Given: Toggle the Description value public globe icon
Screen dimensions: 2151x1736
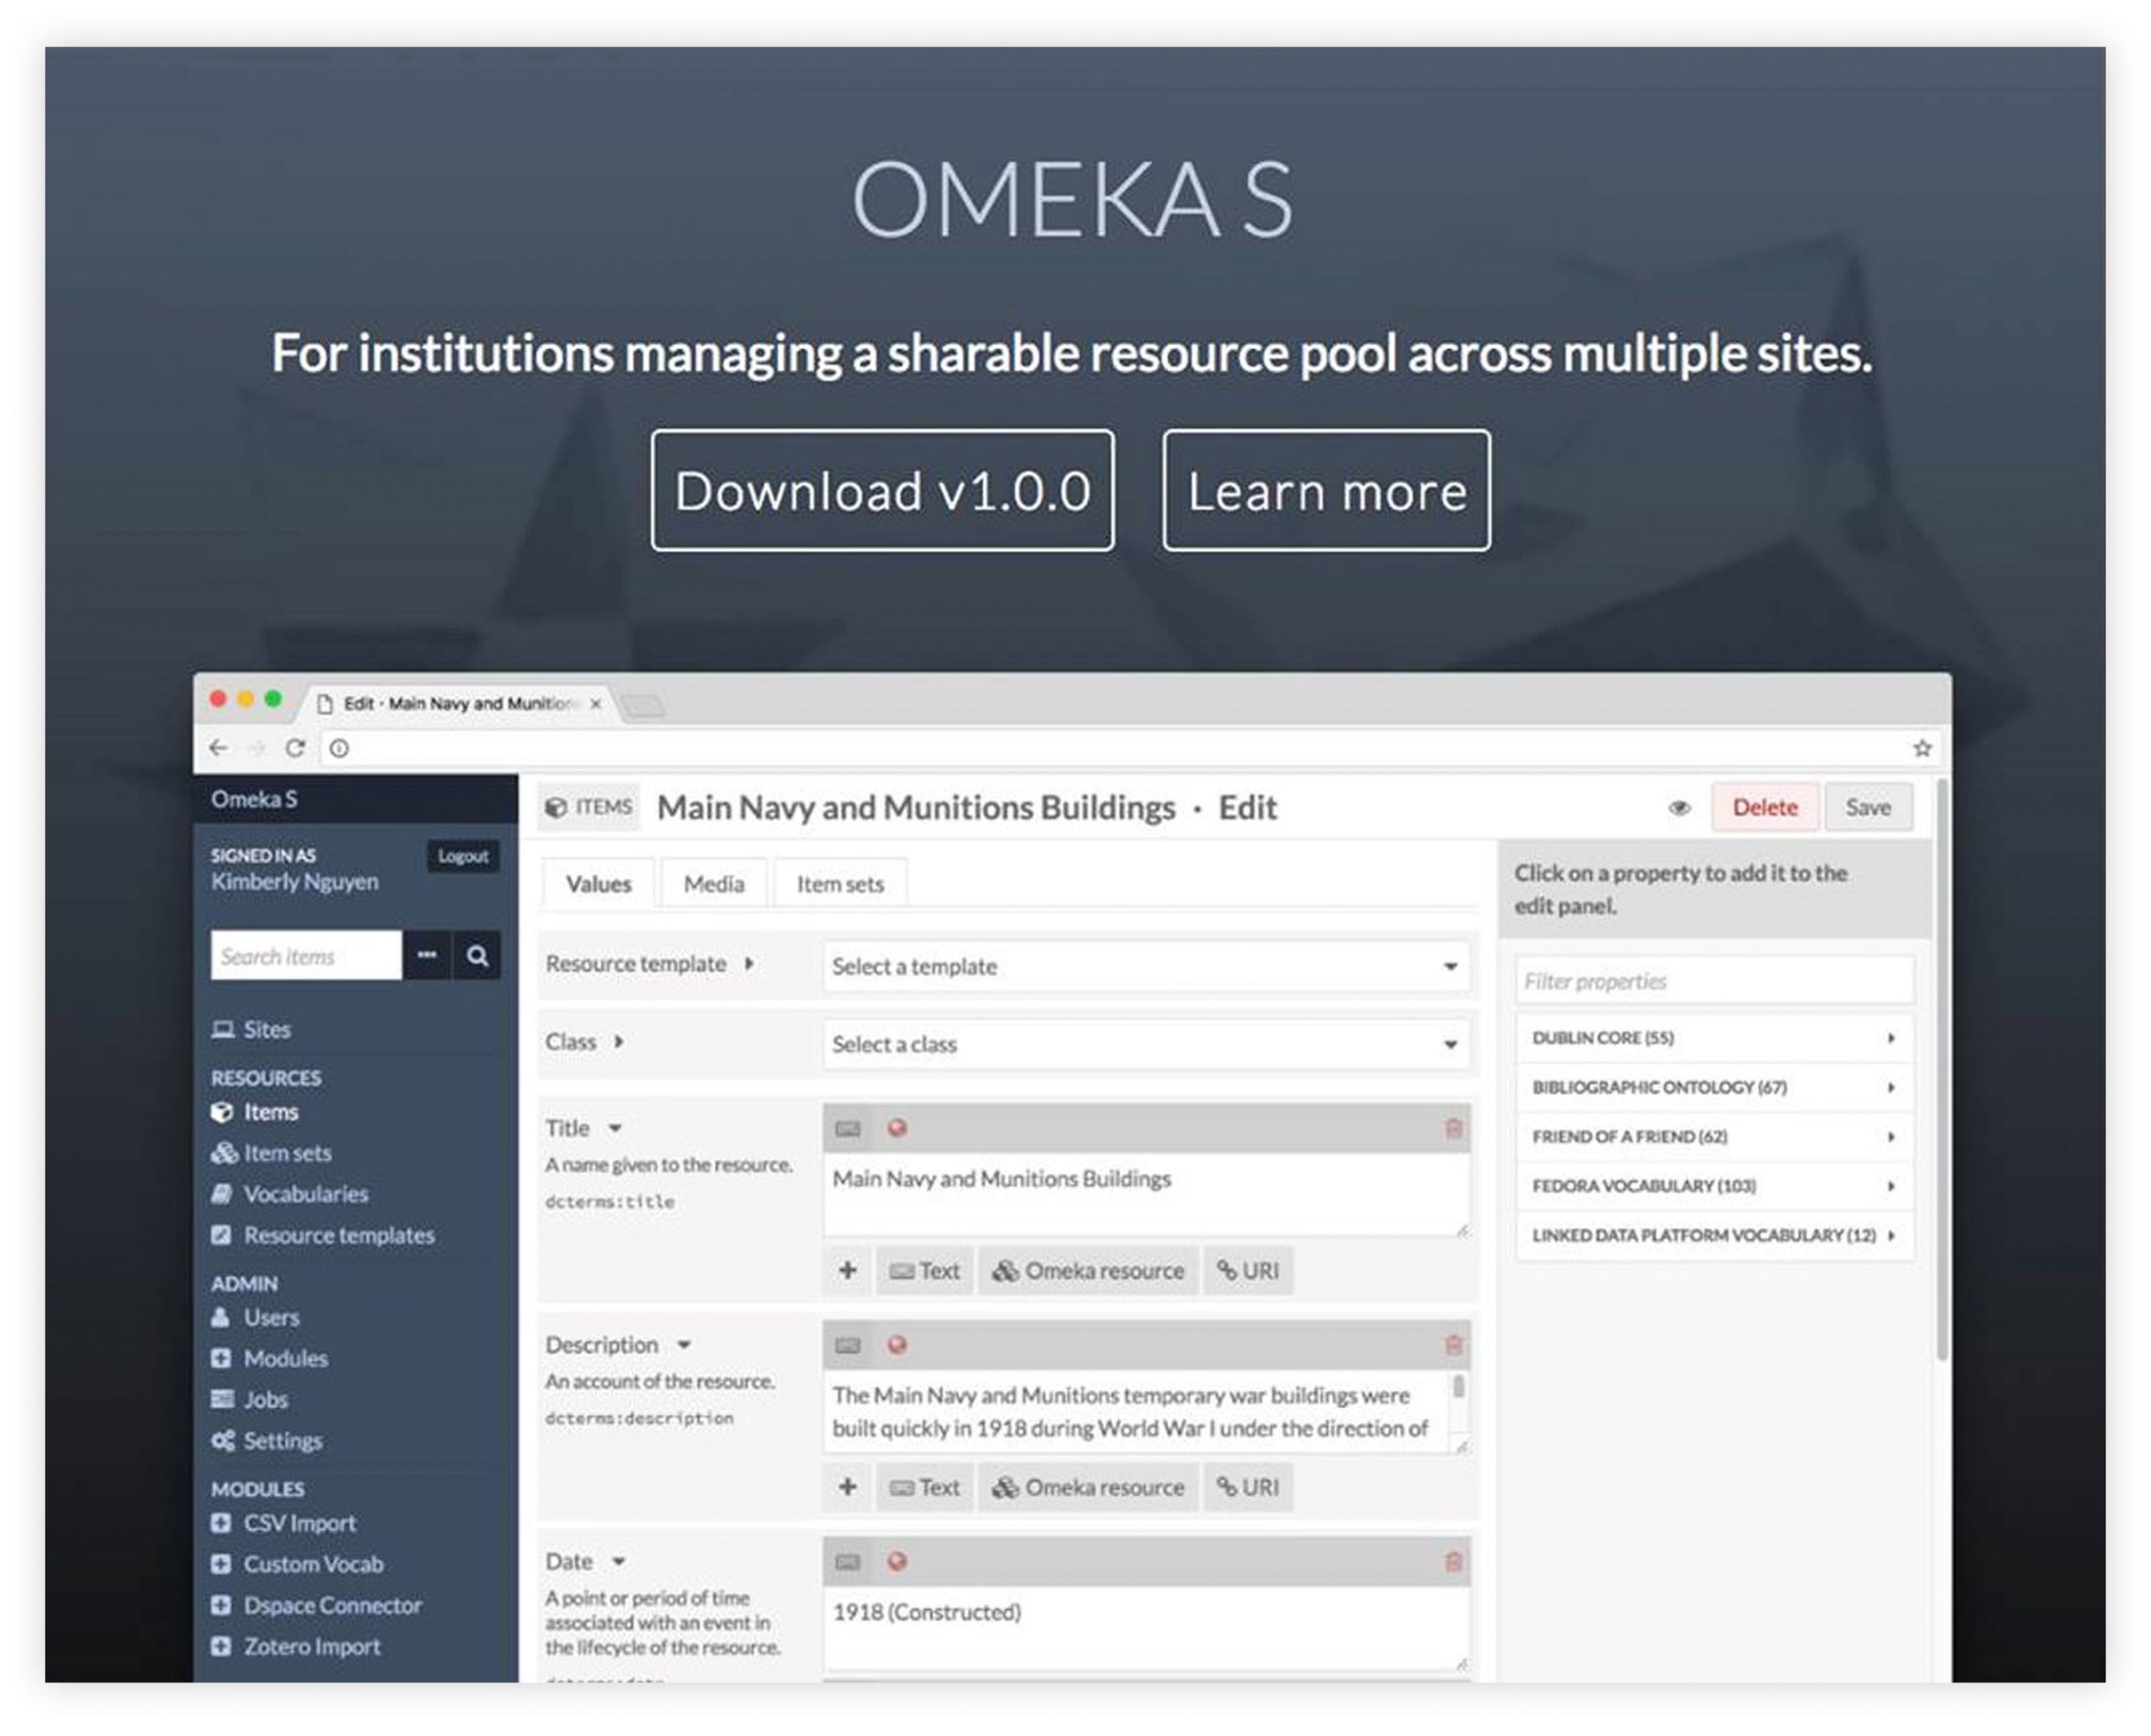Looking at the screenshot, I should click(x=897, y=1344).
